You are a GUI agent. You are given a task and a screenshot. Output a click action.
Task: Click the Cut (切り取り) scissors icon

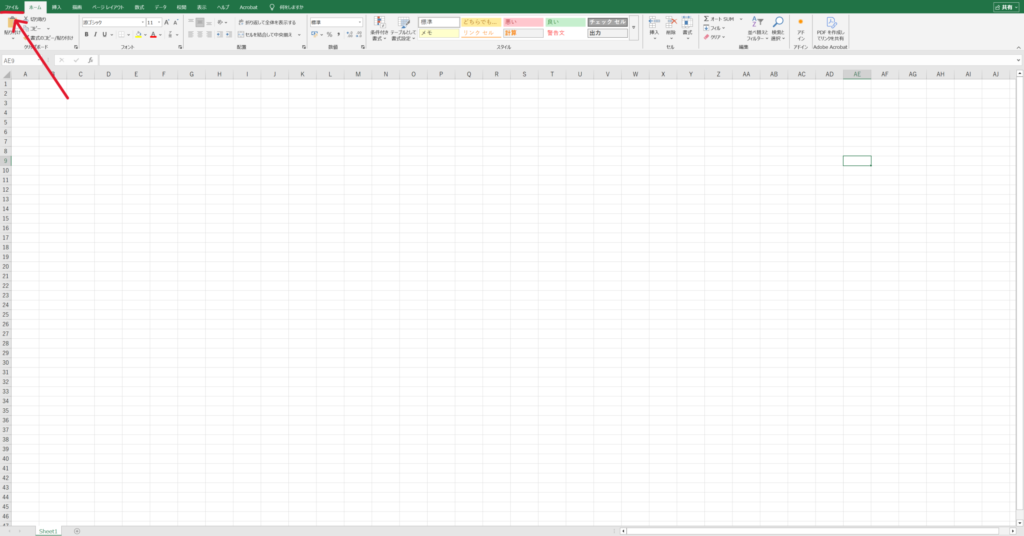(x=27, y=19)
